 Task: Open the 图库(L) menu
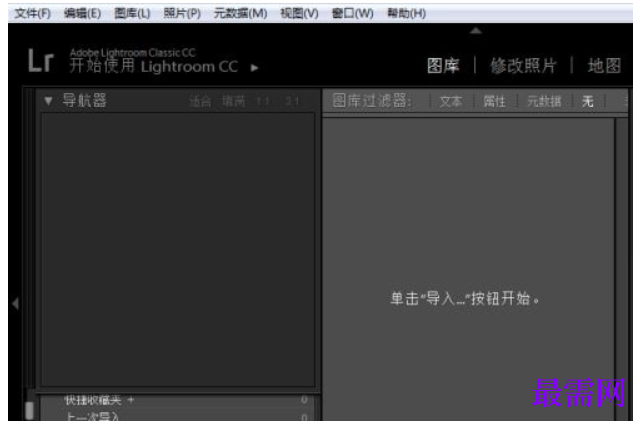tap(132, 14)
